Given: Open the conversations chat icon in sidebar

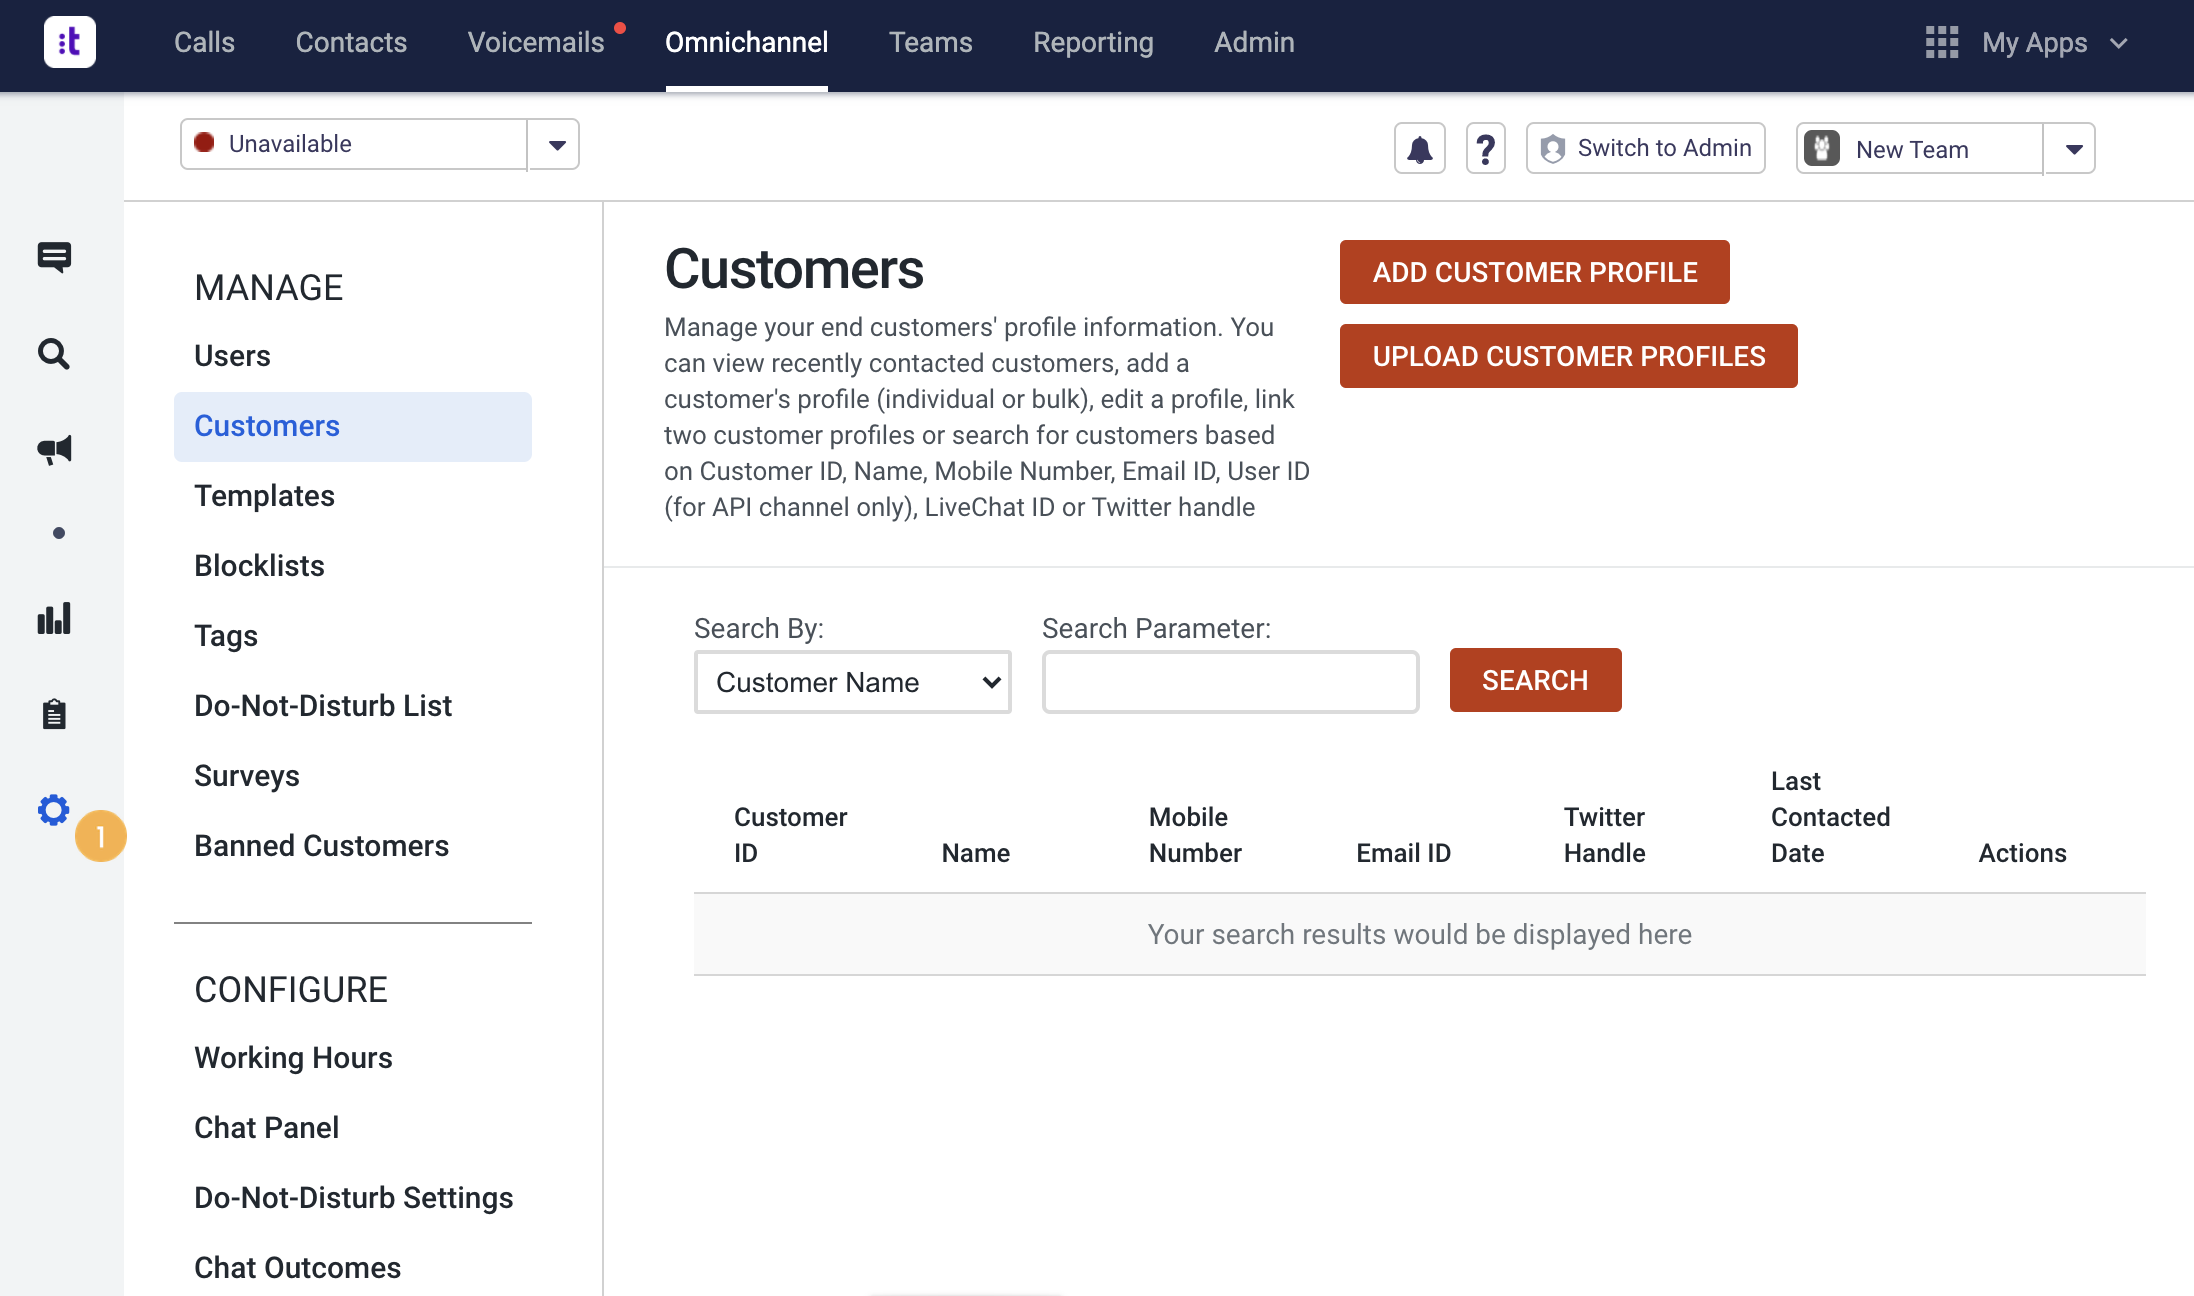Looking at the screenshot, I should point(54,257).
